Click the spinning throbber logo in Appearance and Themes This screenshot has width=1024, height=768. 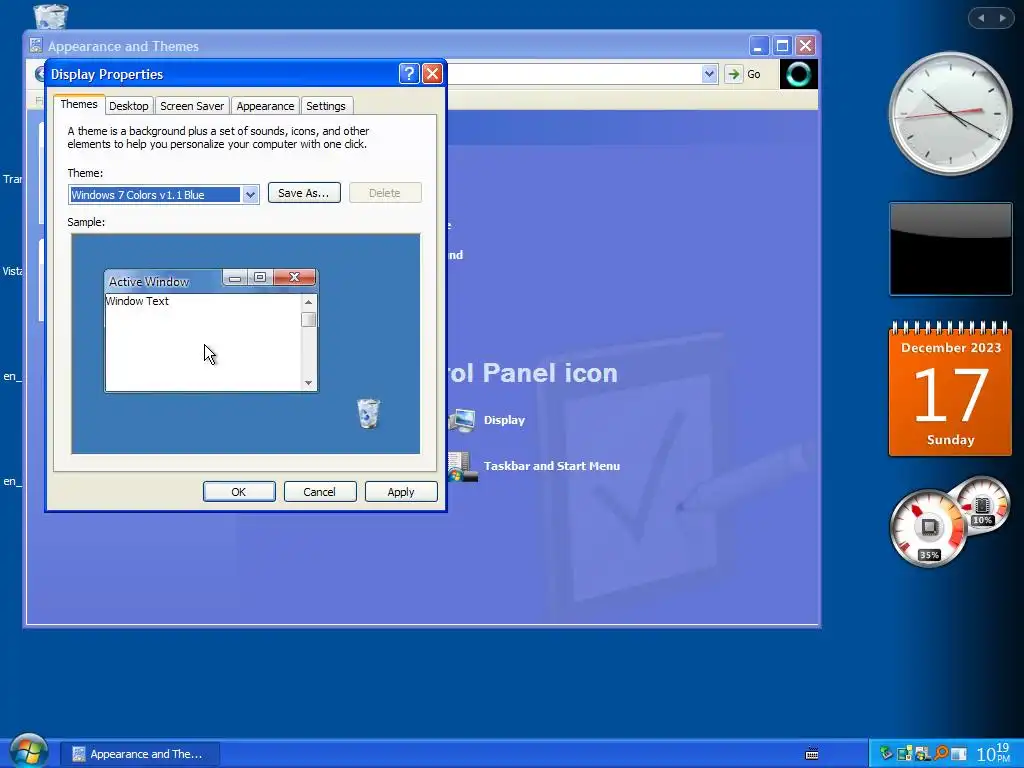[x=798, y=74]
